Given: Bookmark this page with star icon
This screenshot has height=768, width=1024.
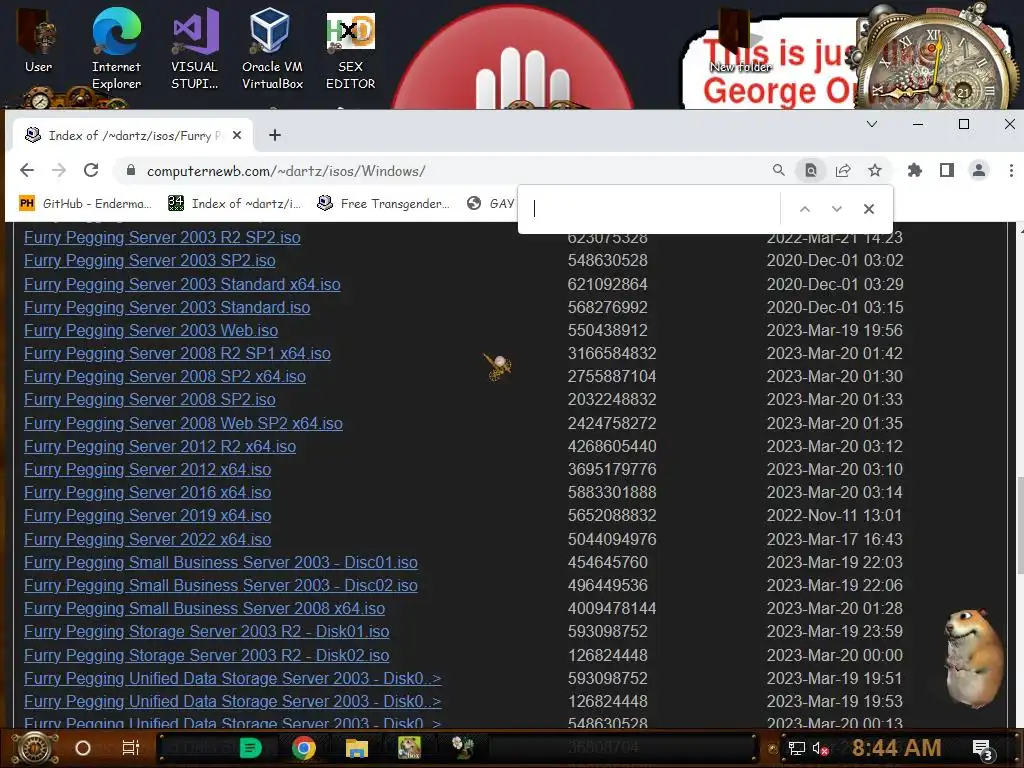Looking at the screenshot, I should pyautogui.click(x=875, y=170).
